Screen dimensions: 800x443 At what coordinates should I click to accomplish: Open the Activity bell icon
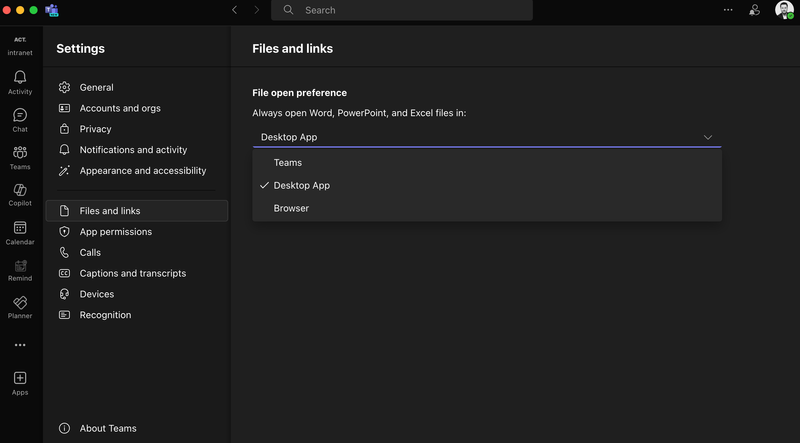click(x=20, y=78)
